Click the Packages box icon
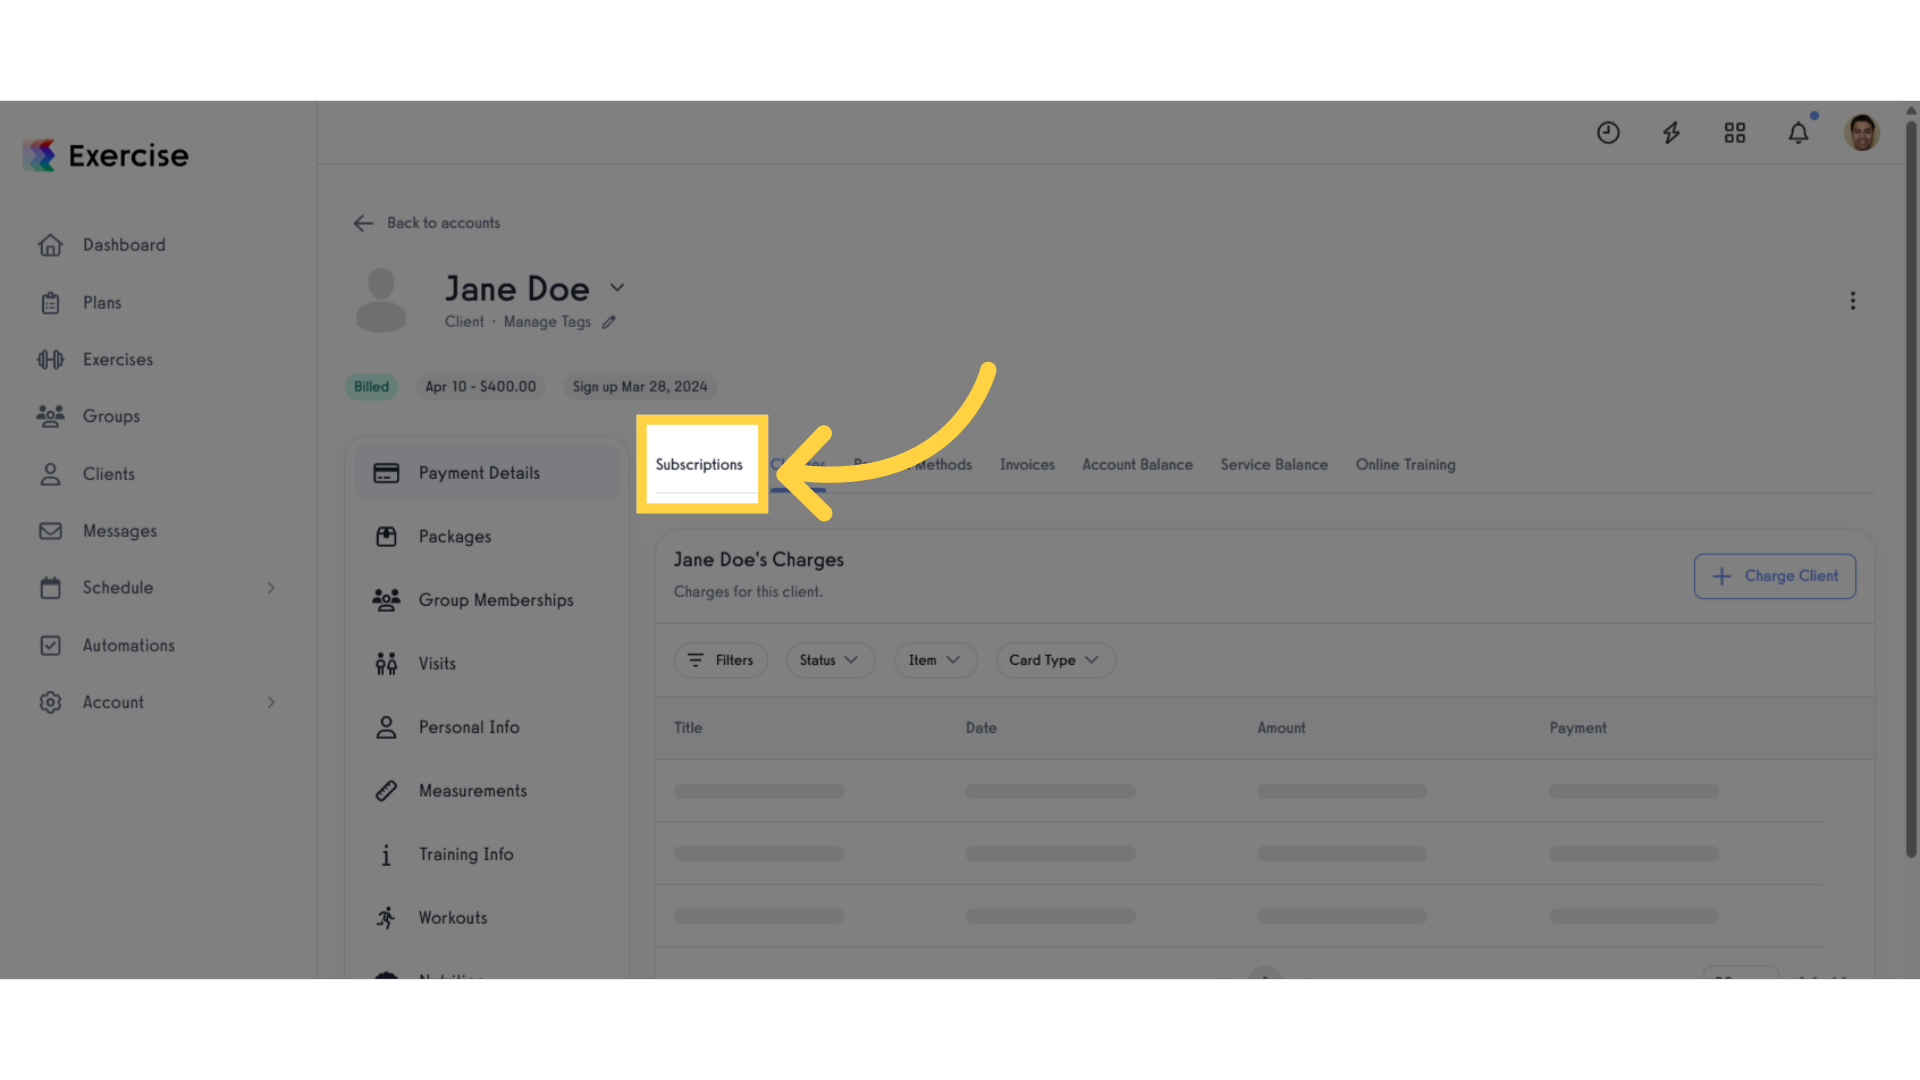This screenshot has height=1080, width=1920. (x=386, y=537)
